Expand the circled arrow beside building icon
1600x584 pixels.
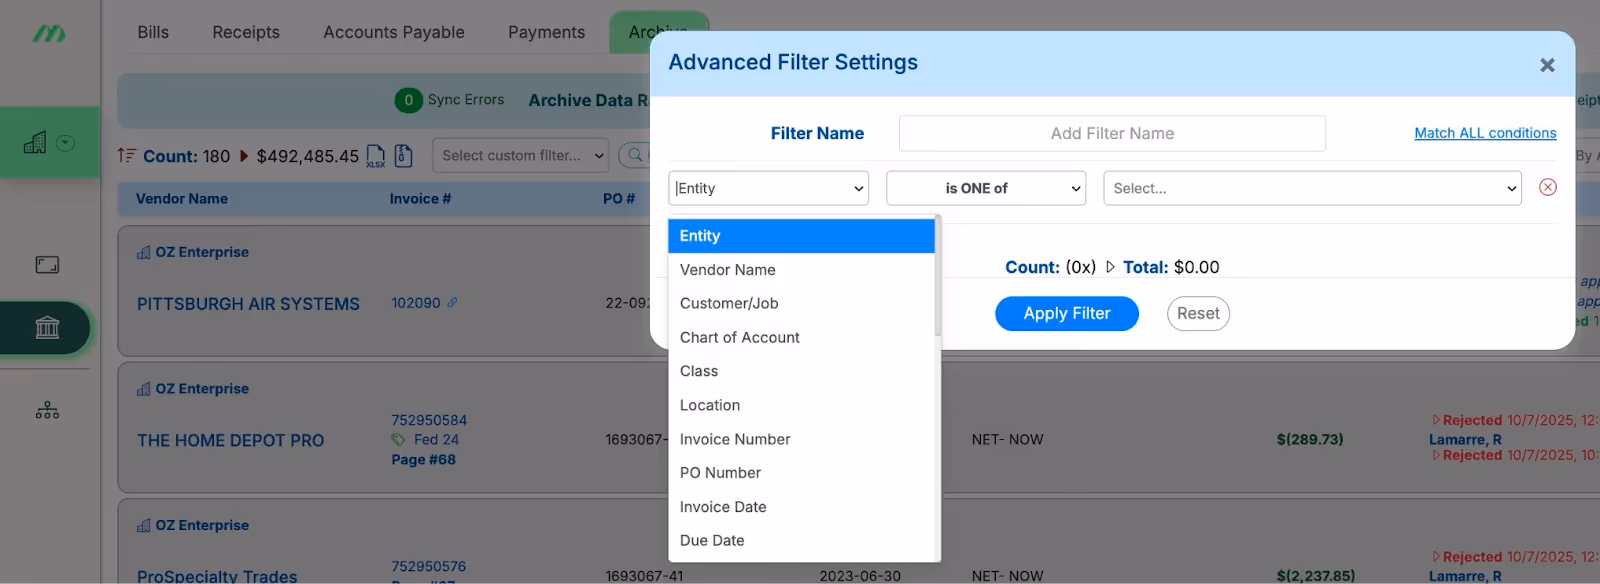(x=66, y=143)
